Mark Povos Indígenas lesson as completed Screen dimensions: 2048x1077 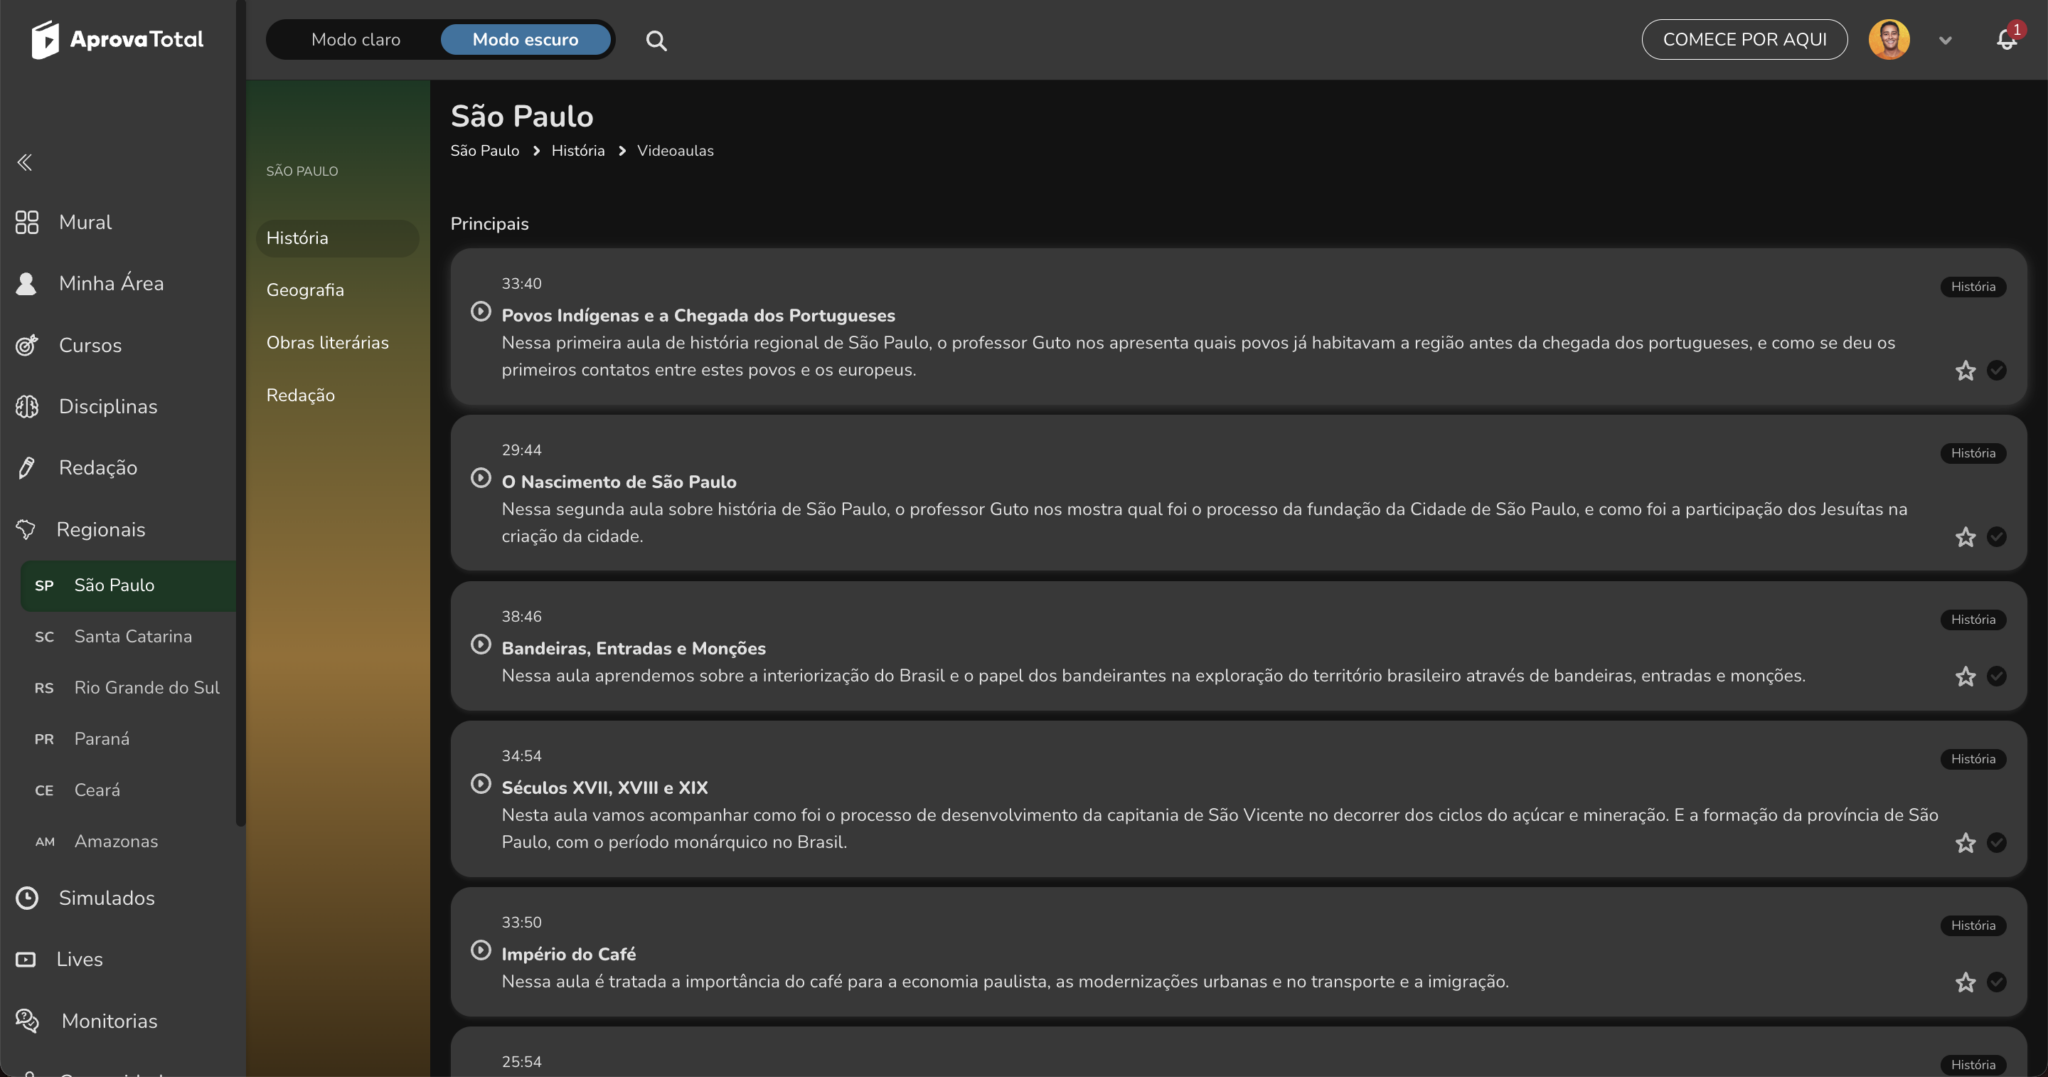1997,371
